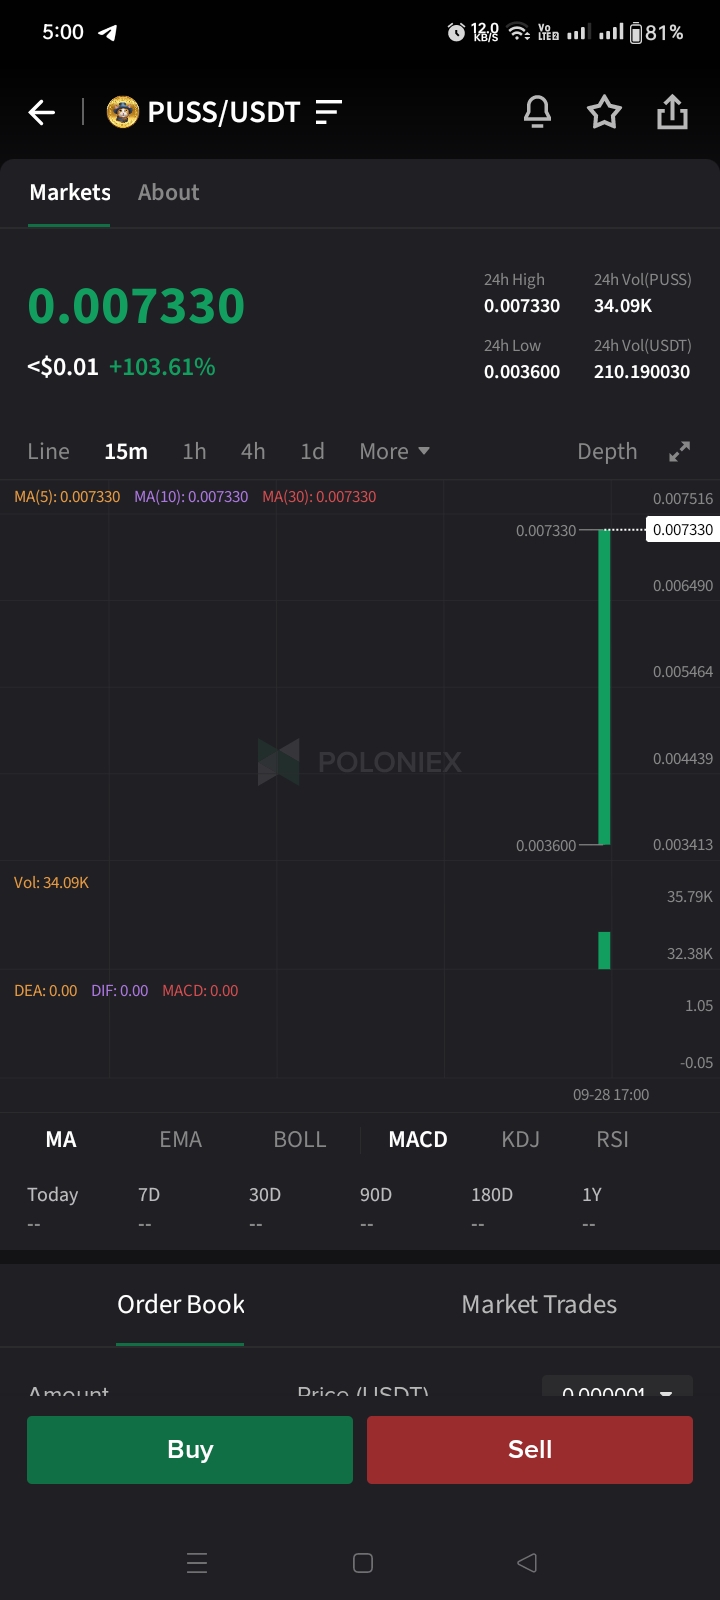
Task: Show the Depth chart view
Action: click(607, 451)
